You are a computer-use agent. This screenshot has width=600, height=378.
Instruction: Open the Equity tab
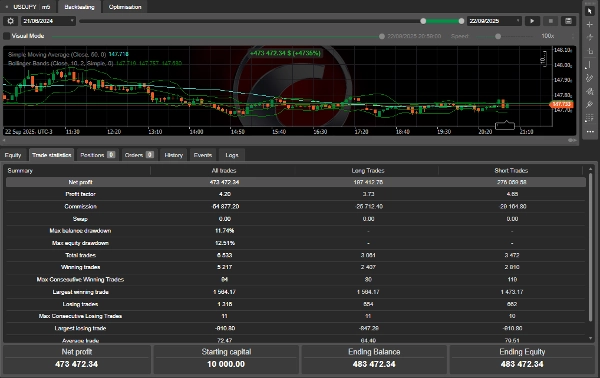(x=13, y=155)
